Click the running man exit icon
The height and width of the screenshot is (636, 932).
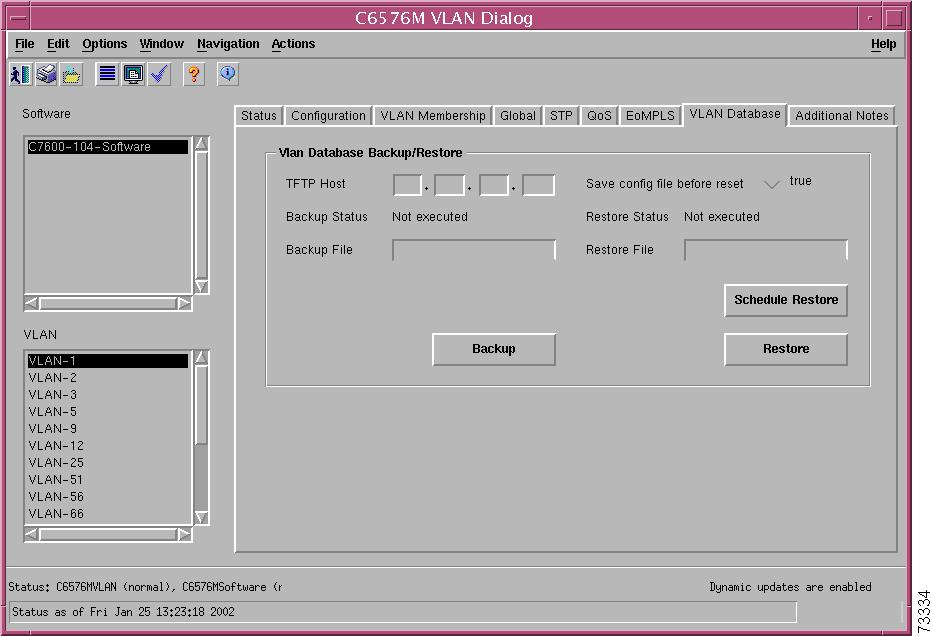pyautogui.click(x=21, y=74)
